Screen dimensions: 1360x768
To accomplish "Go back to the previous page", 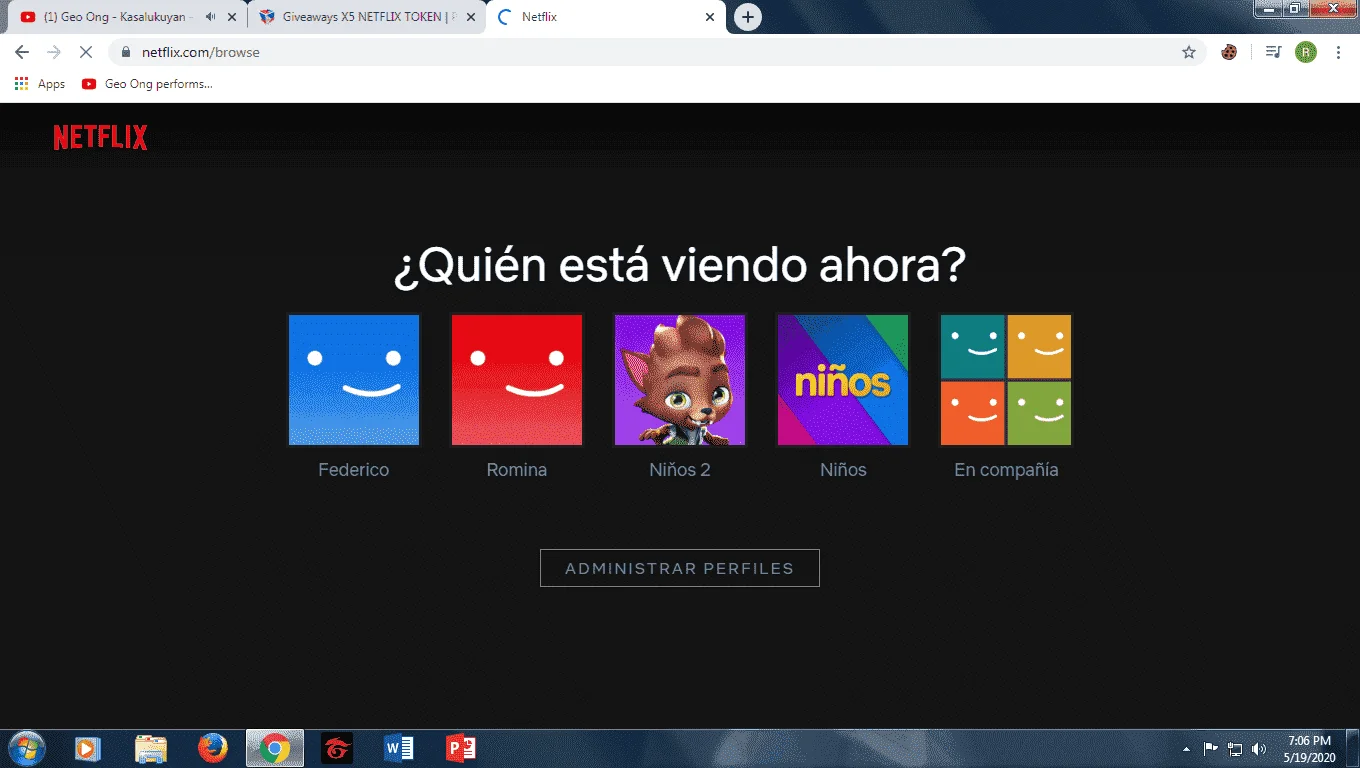I will [x=22, y=52].
